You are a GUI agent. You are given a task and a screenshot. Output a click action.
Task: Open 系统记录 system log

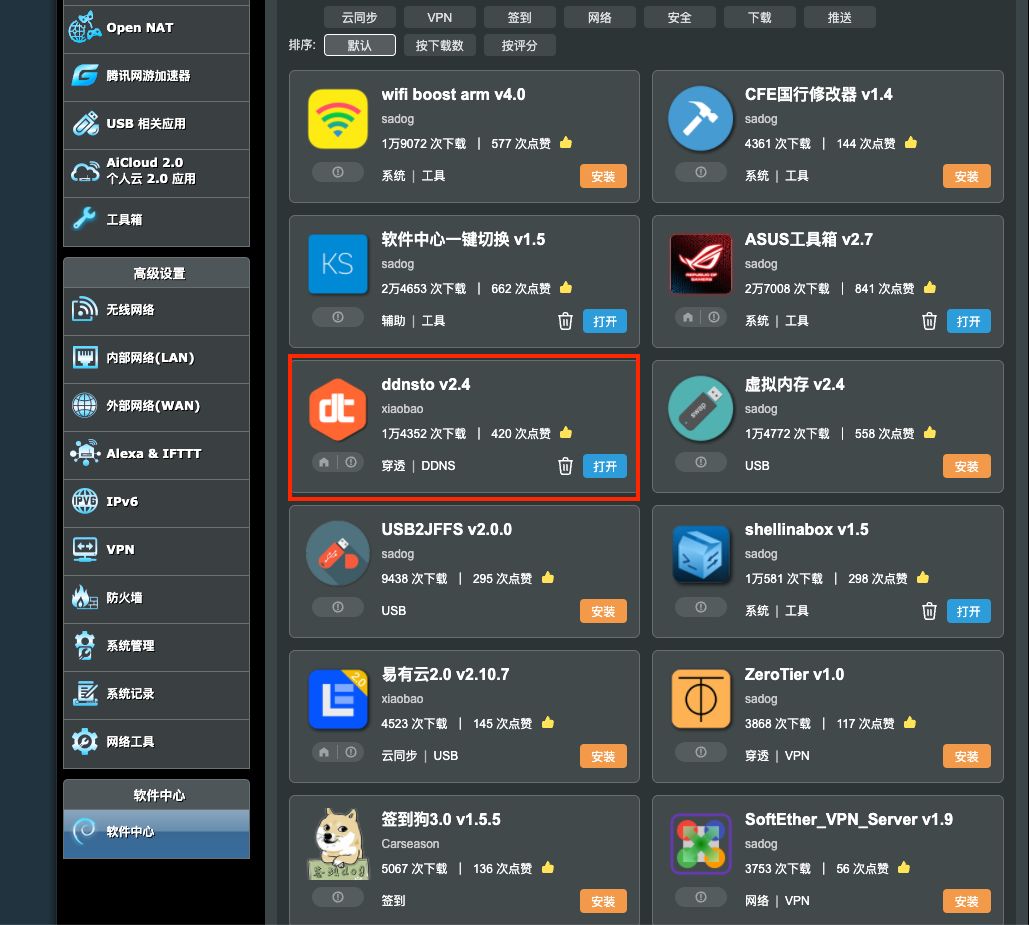pyautogui.click(x=156, y=694)
